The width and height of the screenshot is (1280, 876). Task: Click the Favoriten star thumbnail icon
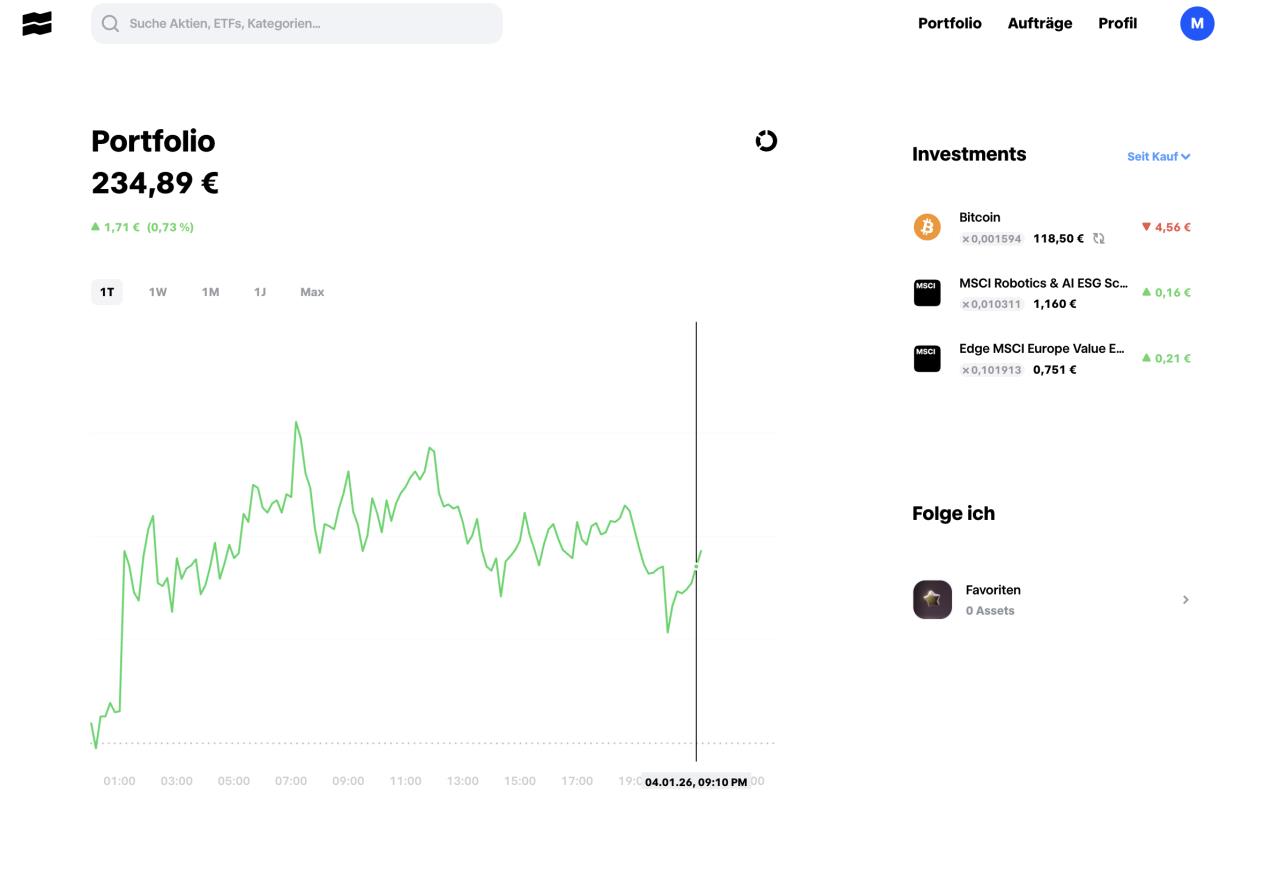point(932,600)
